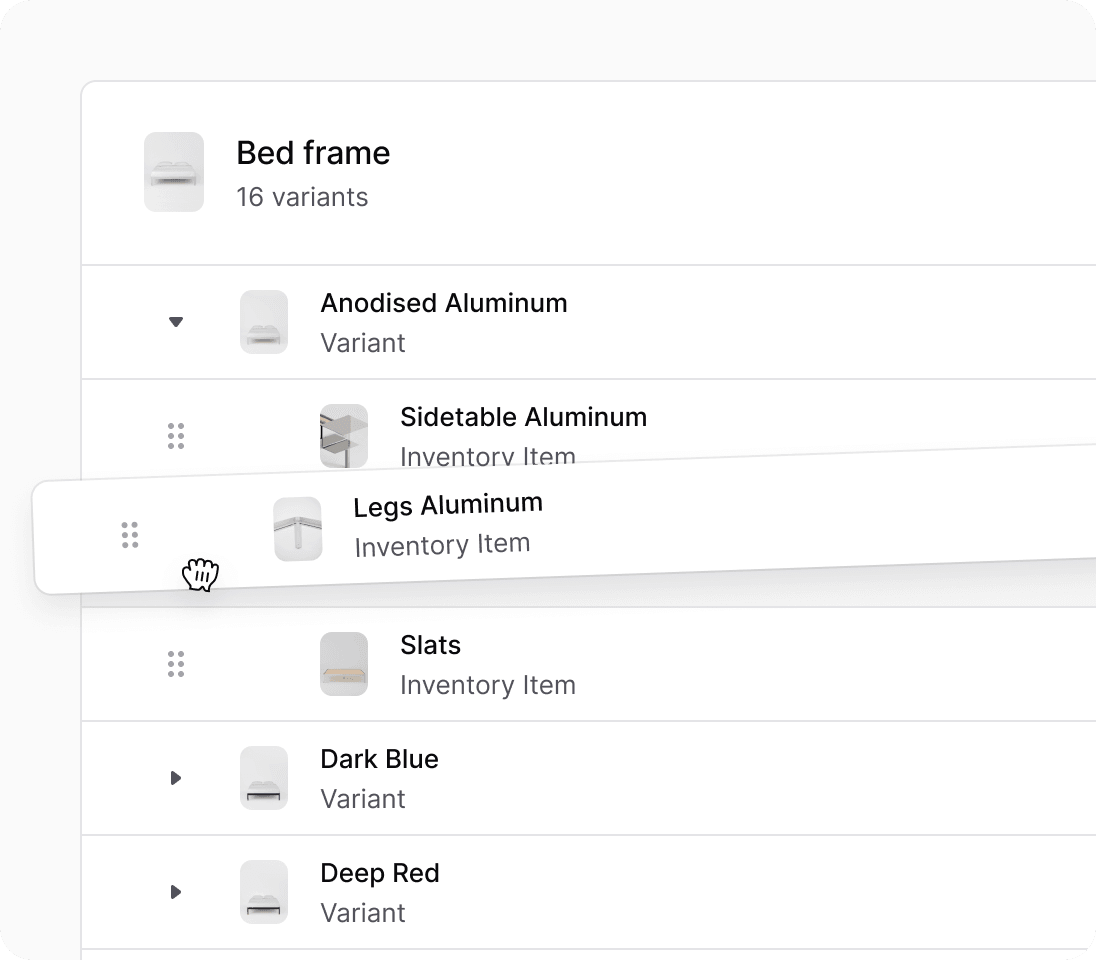Select the Bed frame title
This screenshot has height=960, width=1096.
click(x=313, y=153)
